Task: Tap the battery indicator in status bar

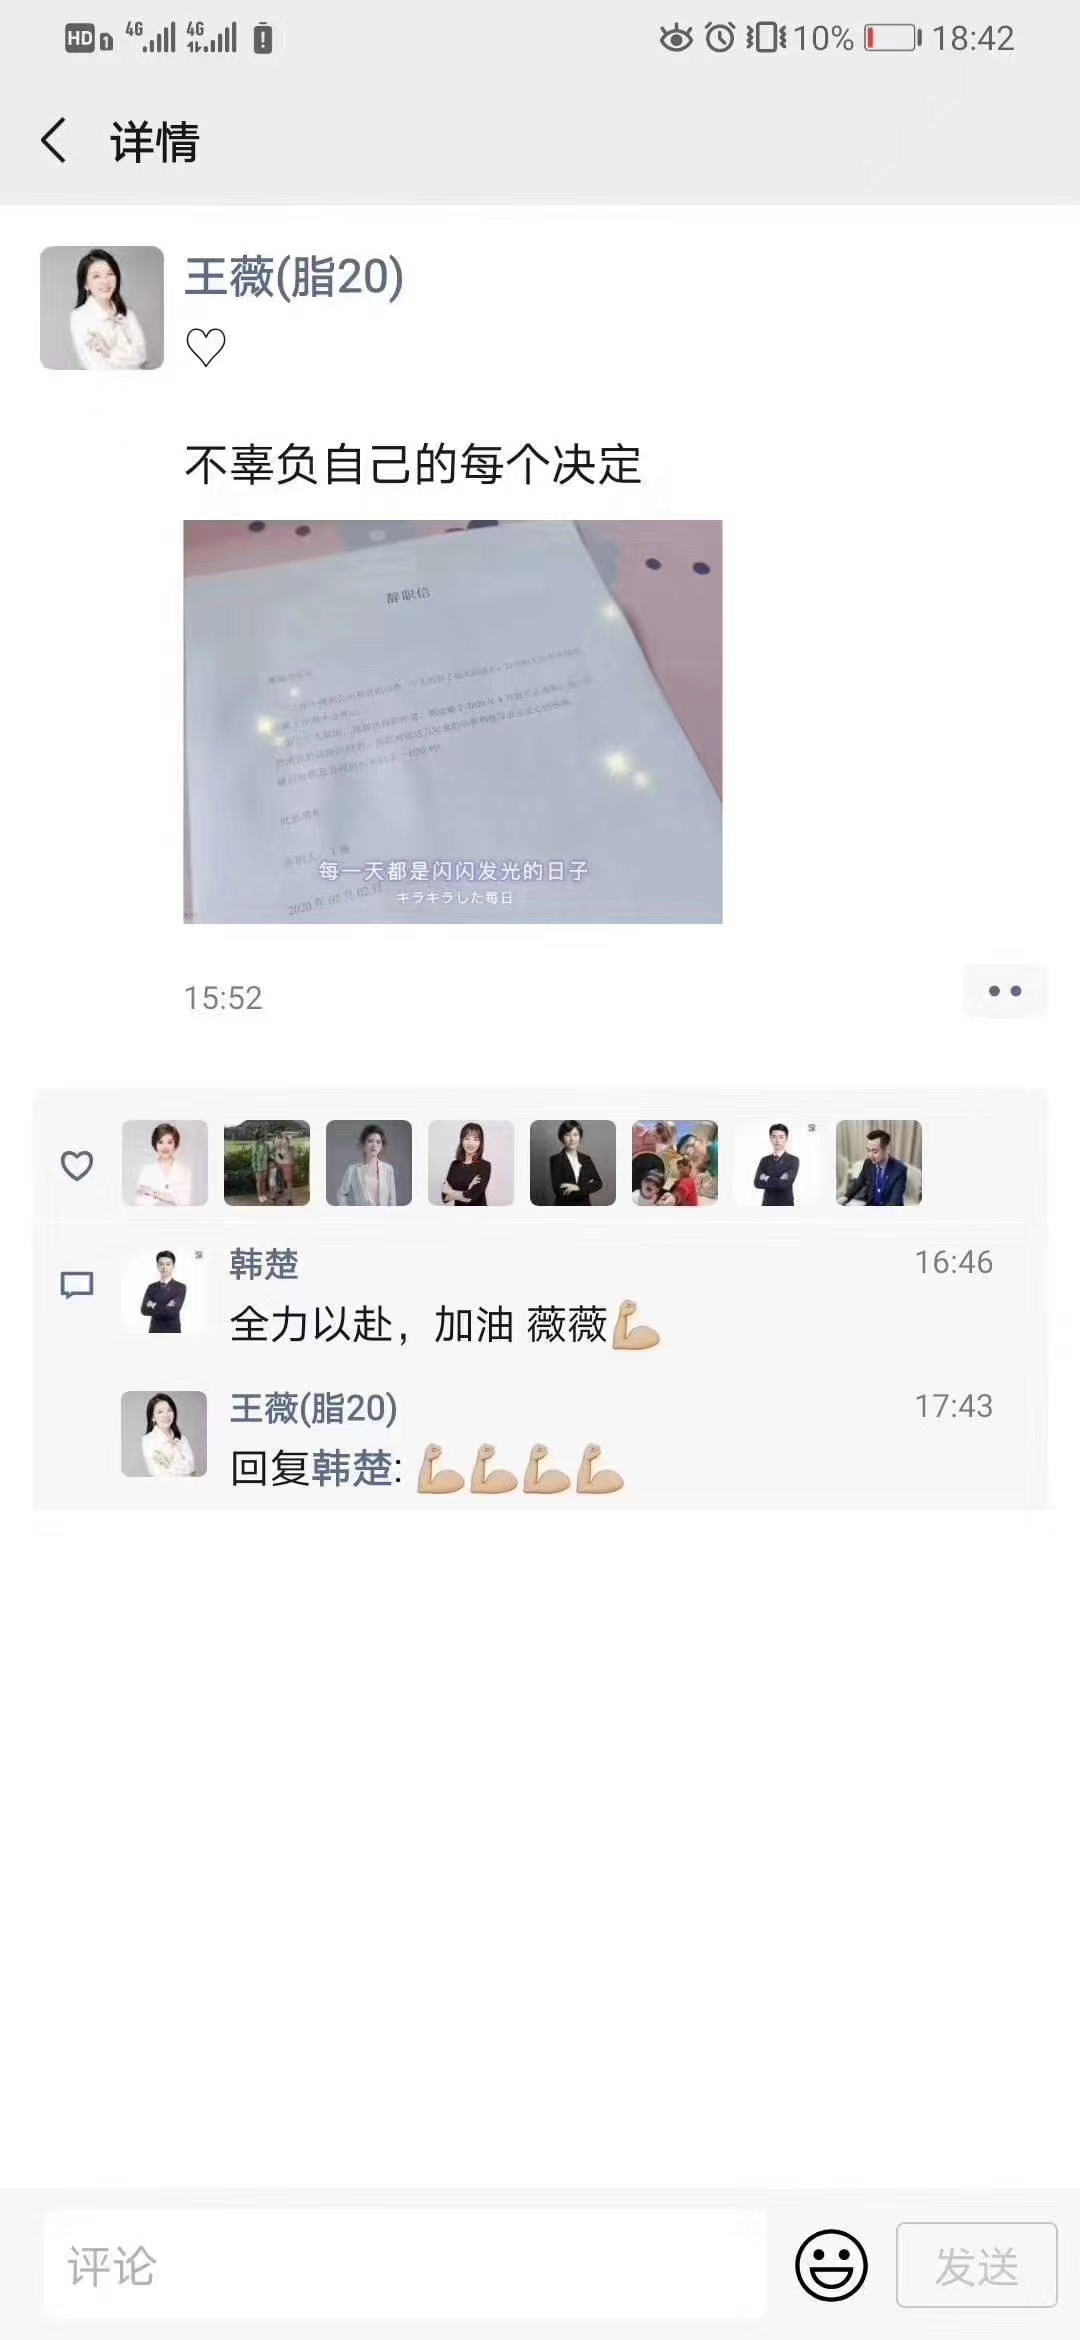Action: click(893, 39)
